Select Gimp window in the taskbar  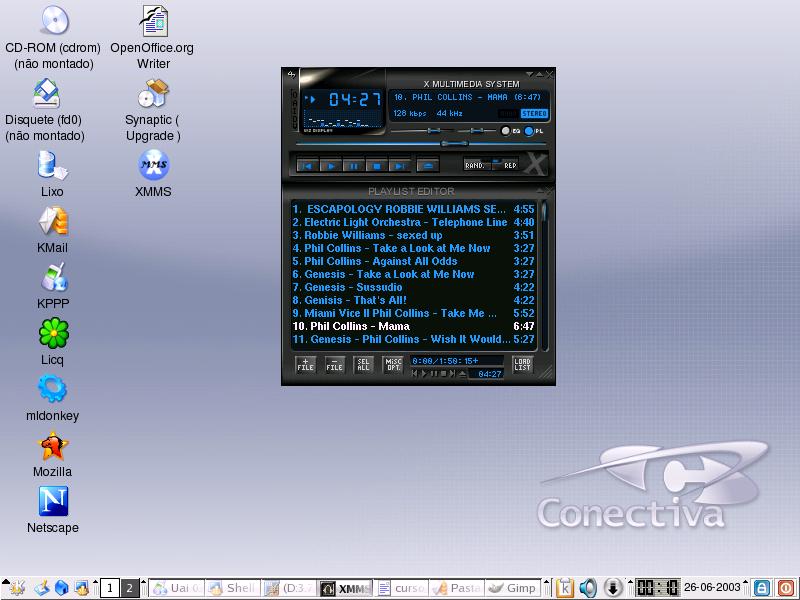tap(515, 588)
